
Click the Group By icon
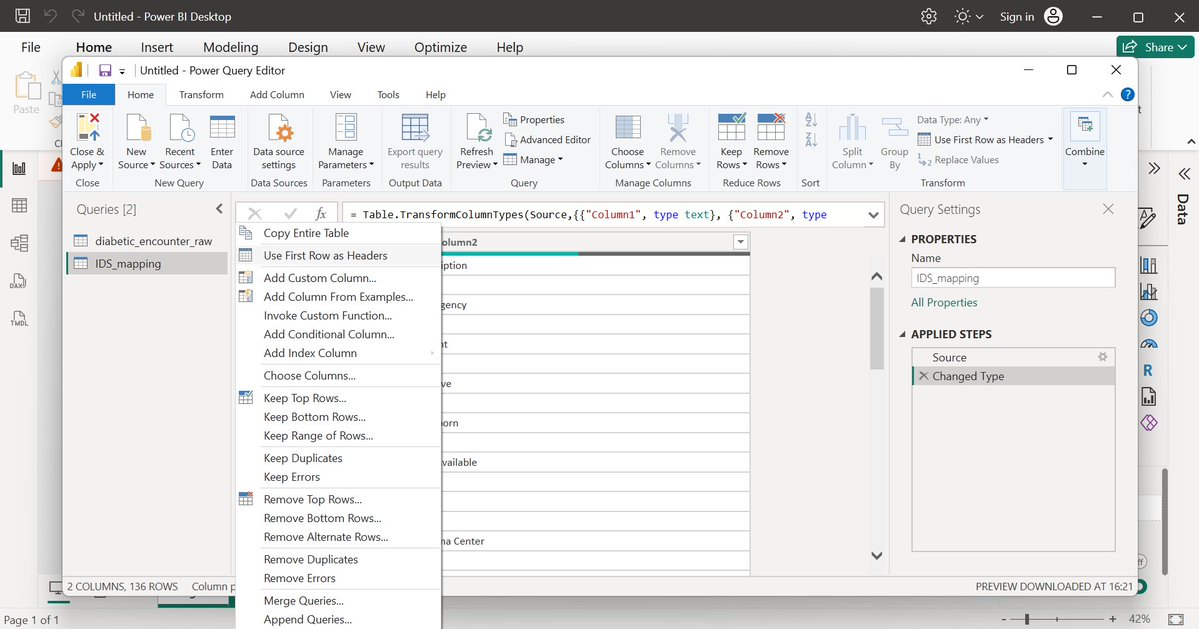(894, 128)
